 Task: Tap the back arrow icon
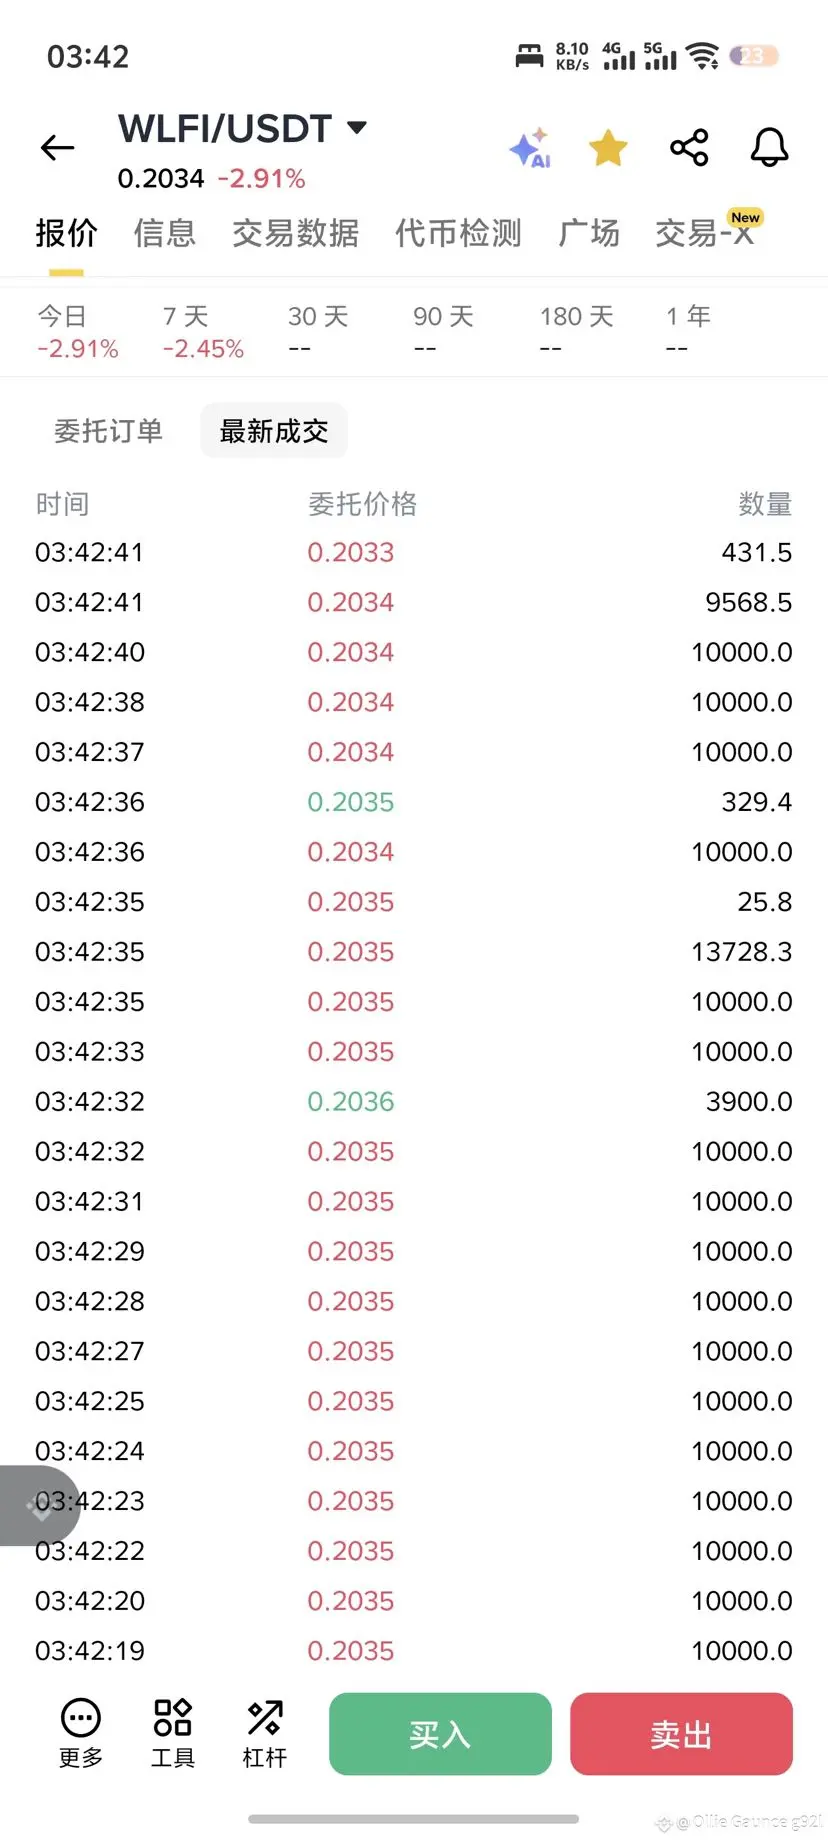click(x=57, y=148)
